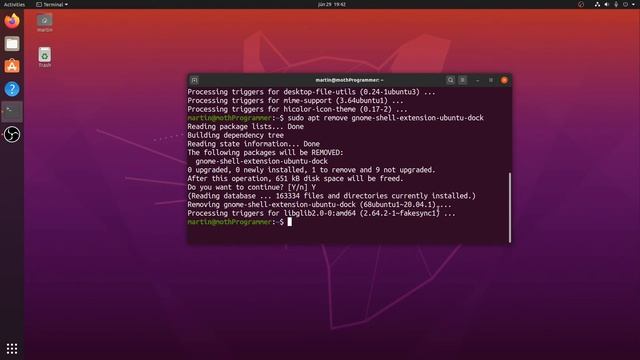Open the Trash desktop icon
Image resolution: width=640 pixels, height=360 pixels.
[x=44, y=57]
